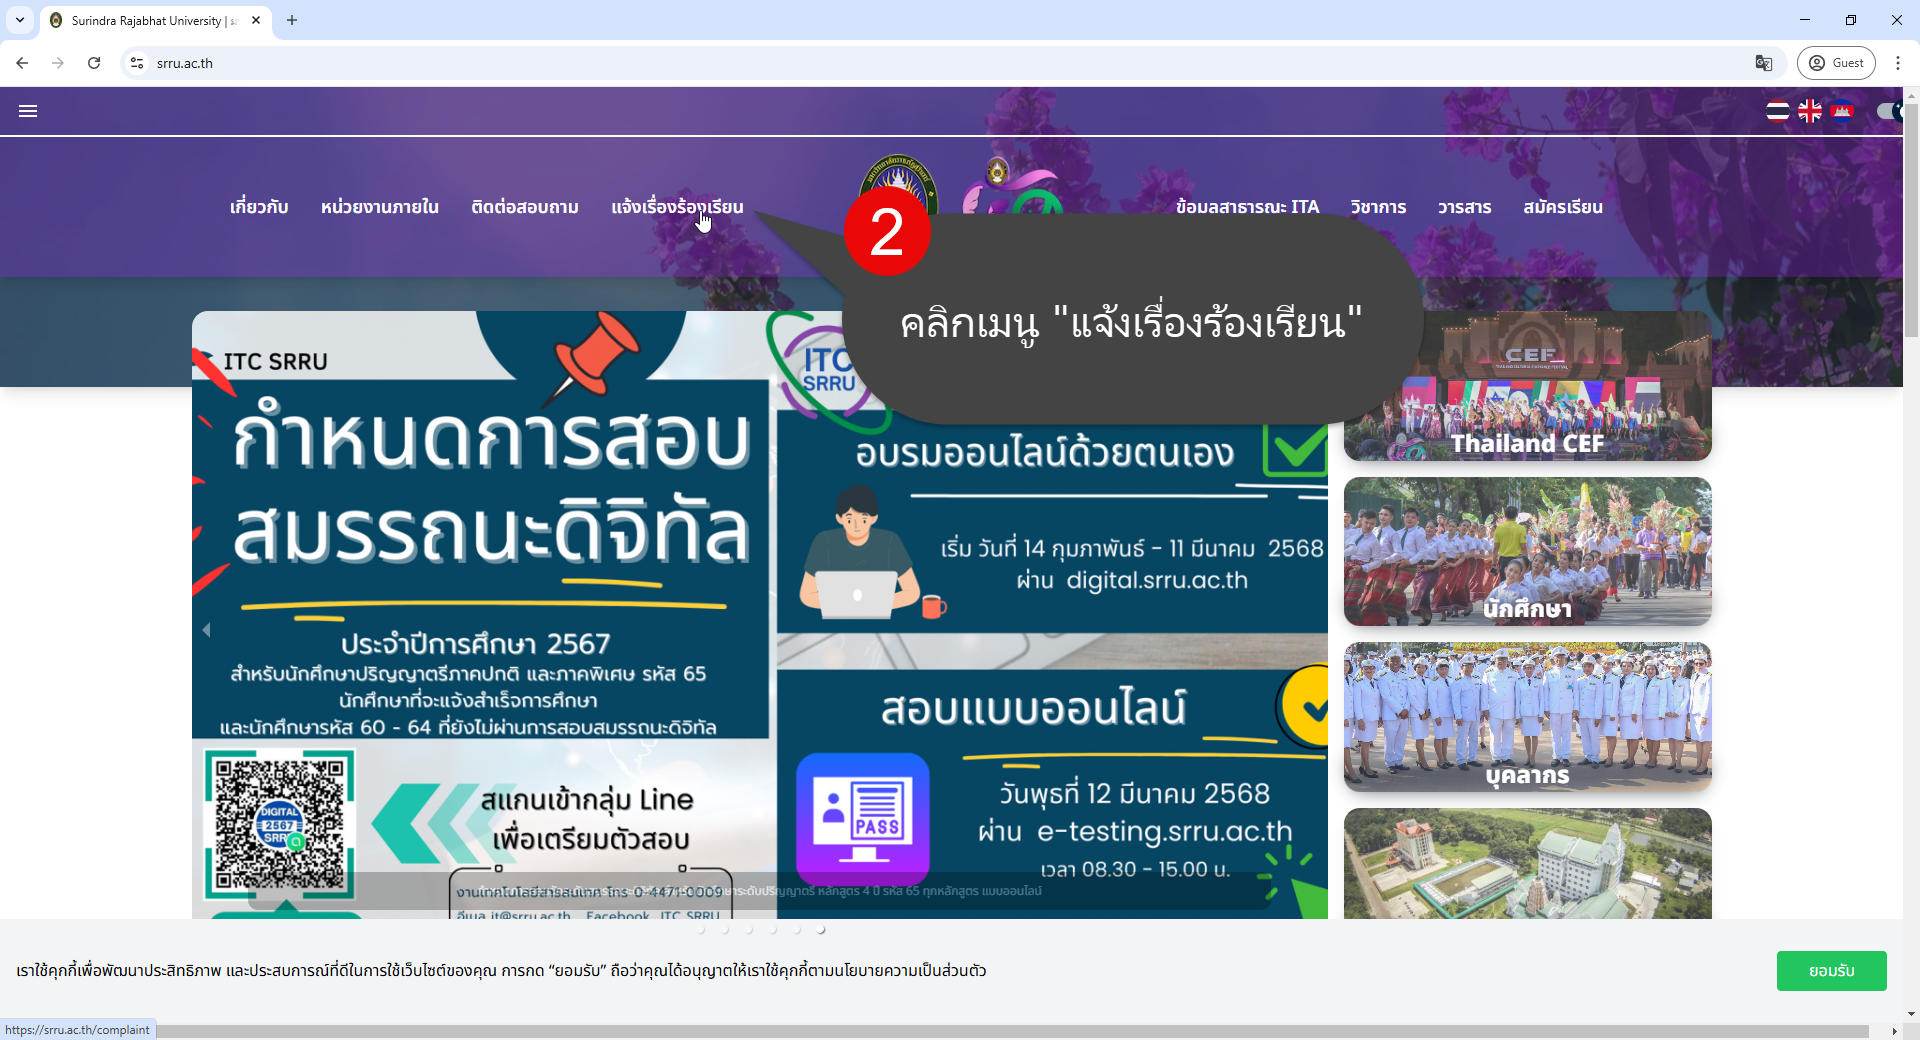The height and width of the screenshot is (1040, 1920).
Task: Click the previous-slide arrow on the banner
Action: pos(205,629)
